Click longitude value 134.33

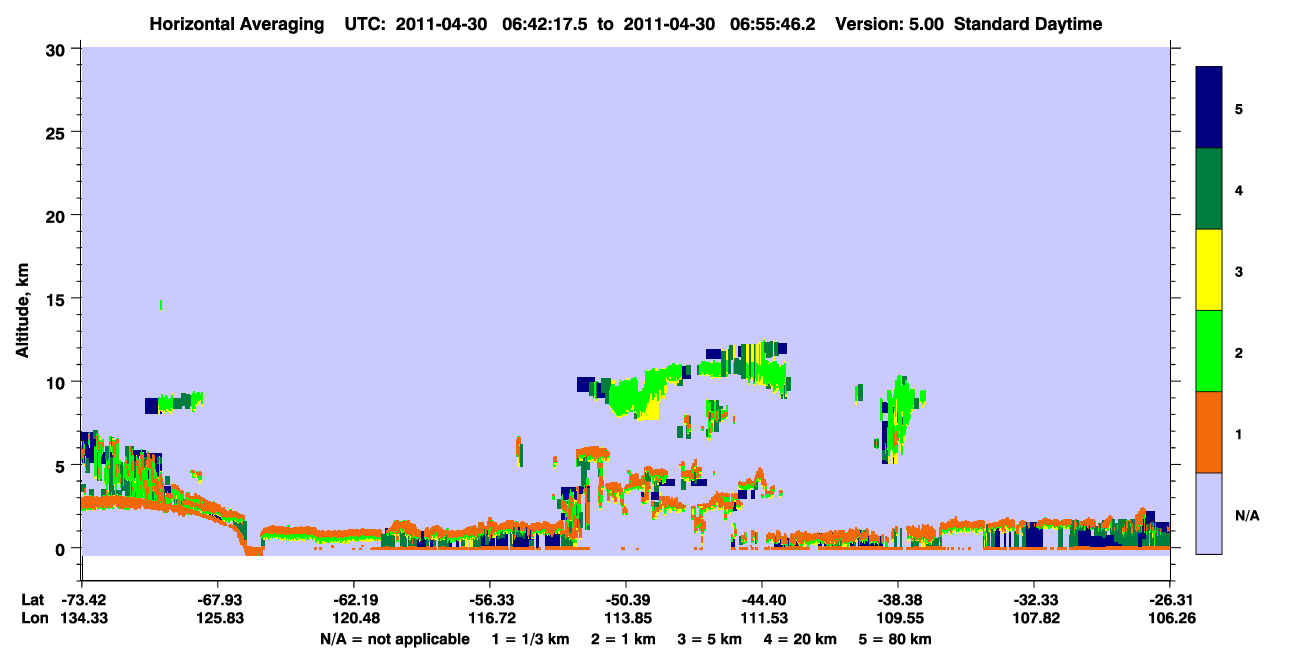pos(82,619)
